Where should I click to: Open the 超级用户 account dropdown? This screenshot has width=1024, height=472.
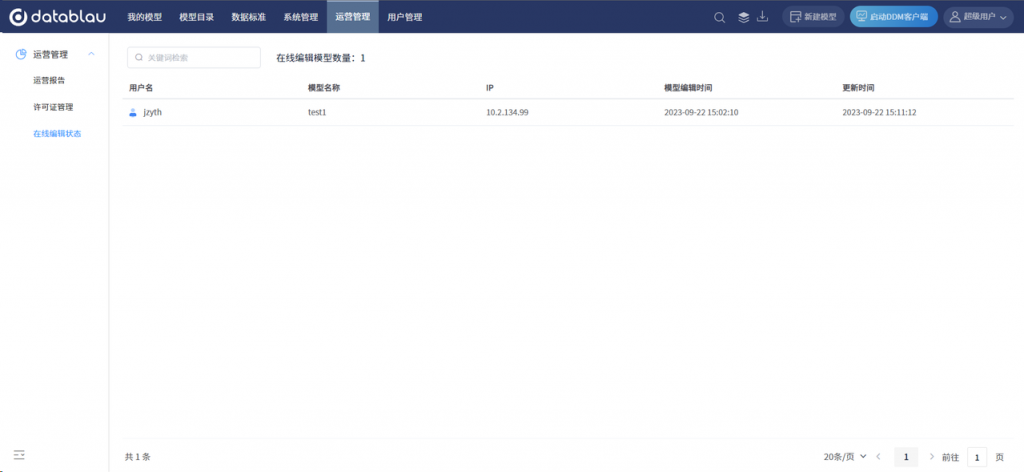(x=978, y=17)
